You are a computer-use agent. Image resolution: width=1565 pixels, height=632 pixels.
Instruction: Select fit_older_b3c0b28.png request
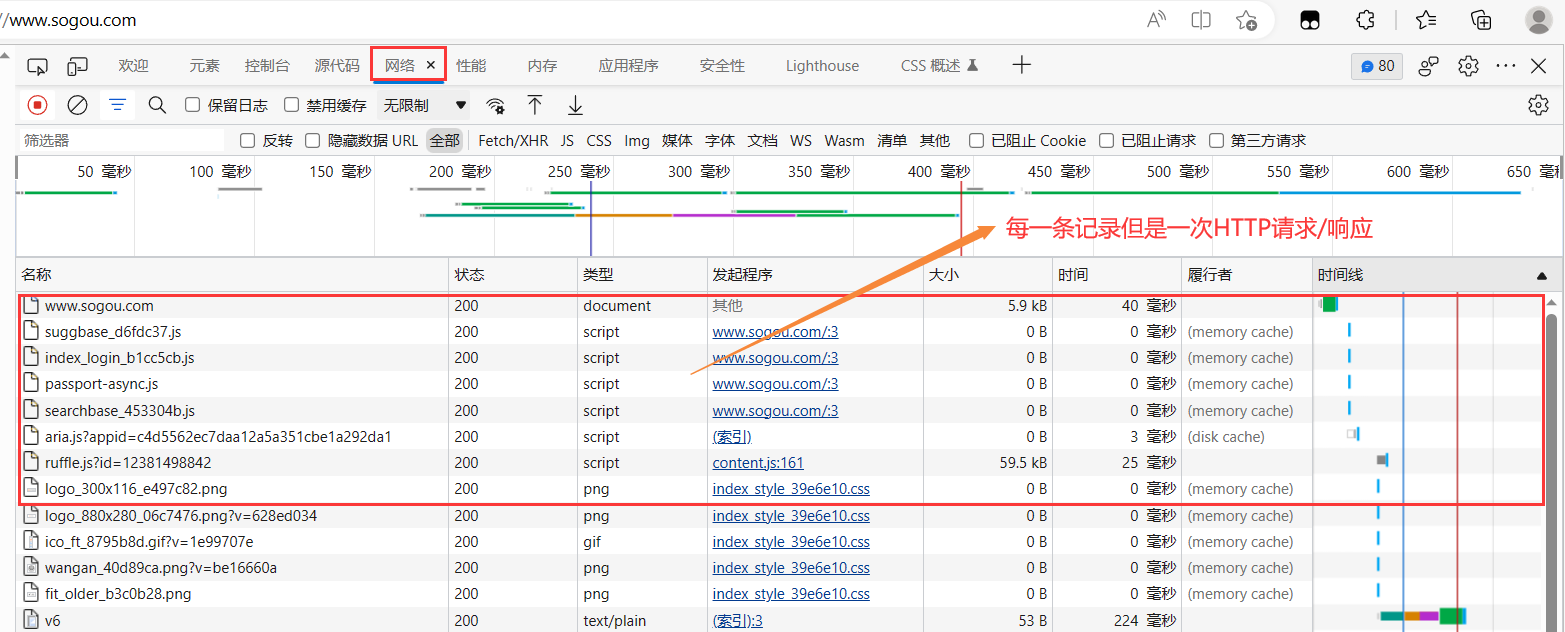point(778,594)
